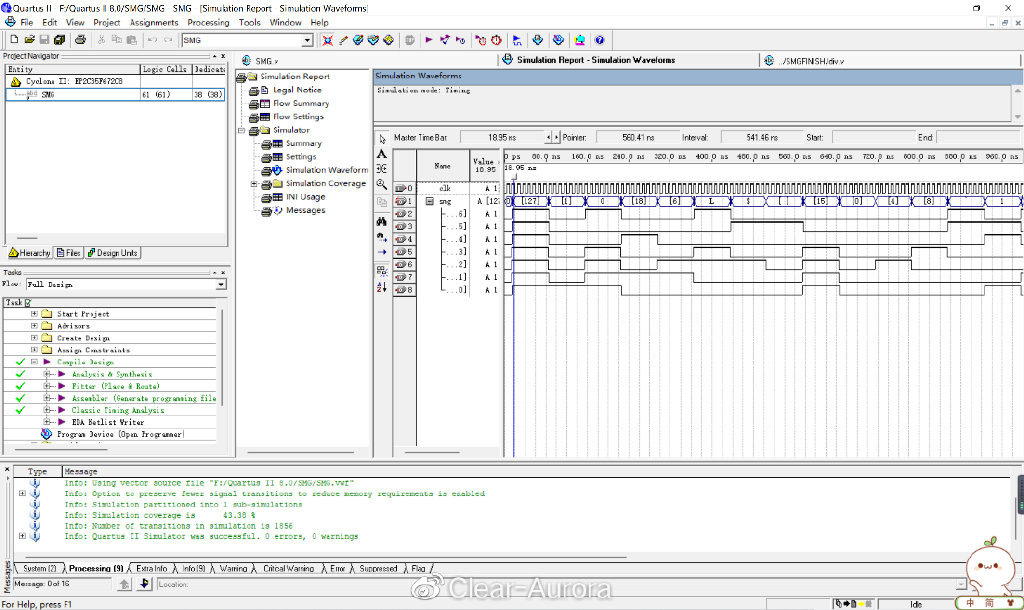1024x610 pixels.
Task: Click the Programmer icon next to Program Device
Action: pyautogui.click(x=46, y=434)
